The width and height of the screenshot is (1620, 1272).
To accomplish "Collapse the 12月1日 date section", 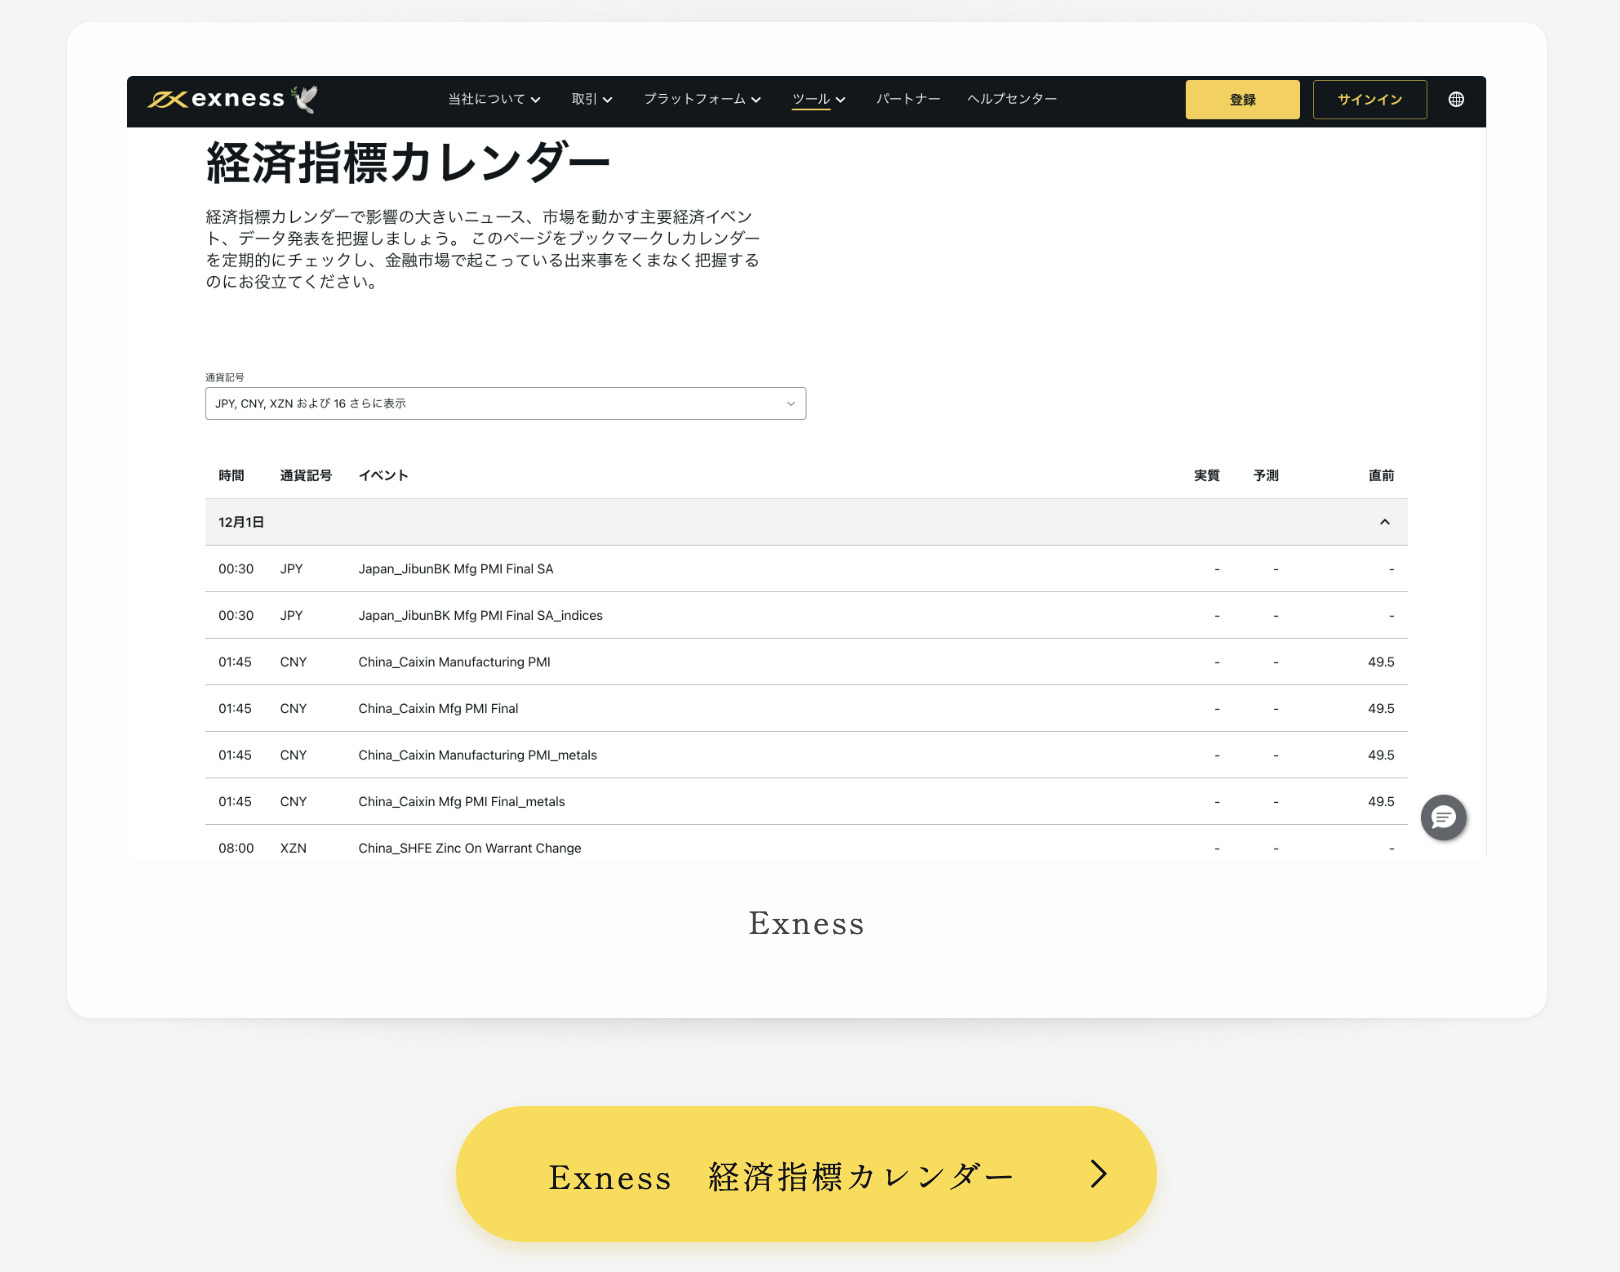I will tap(1384, 522).
